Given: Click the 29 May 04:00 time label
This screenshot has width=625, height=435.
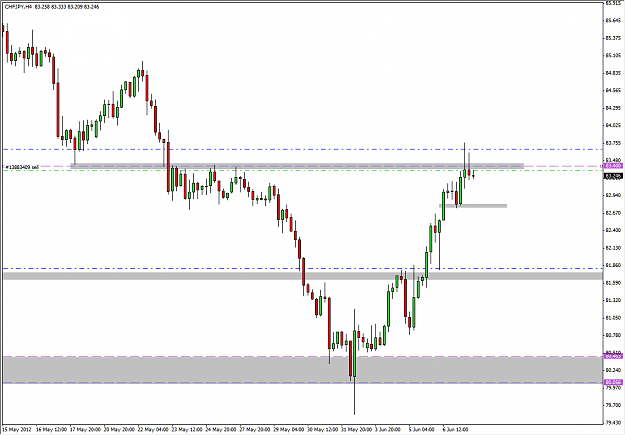Looking at the screenshot, I should coord(288,430).
